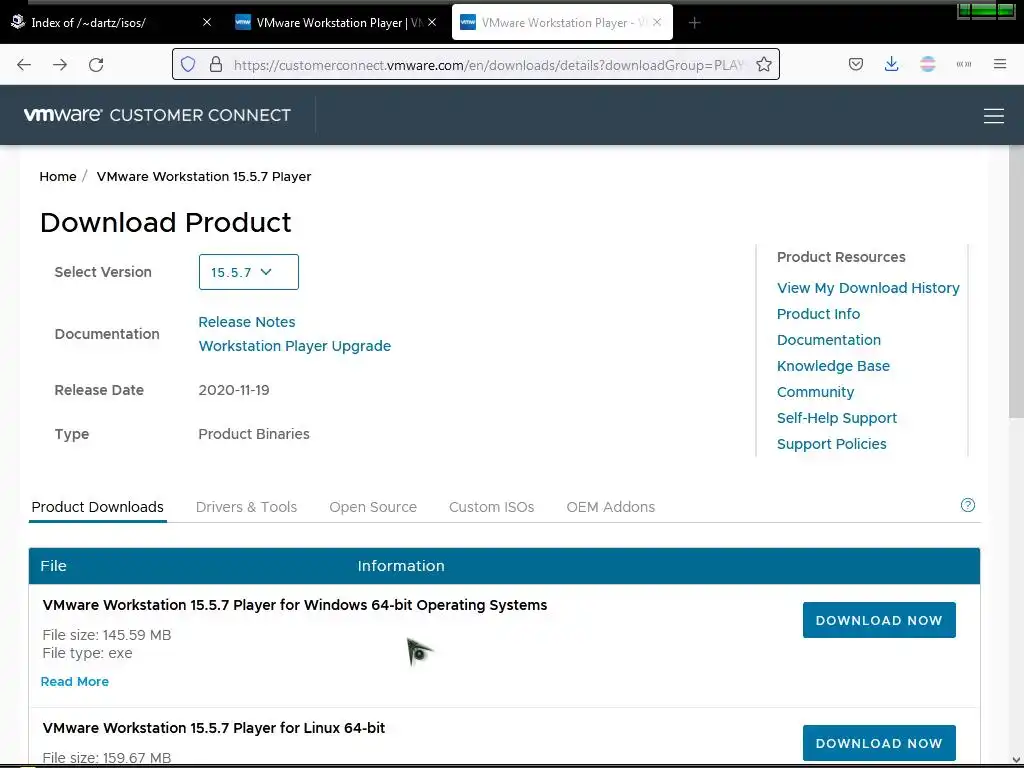Open the Knowledge Base link
The height and width of the screenshot is (768, 1024).
pos(833,366)
